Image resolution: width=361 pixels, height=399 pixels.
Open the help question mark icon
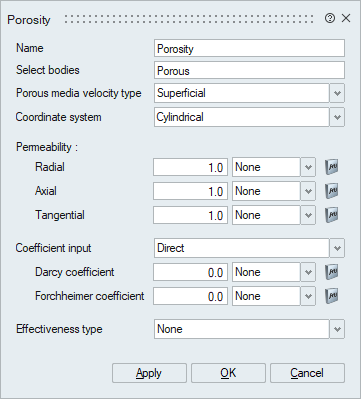329,18
